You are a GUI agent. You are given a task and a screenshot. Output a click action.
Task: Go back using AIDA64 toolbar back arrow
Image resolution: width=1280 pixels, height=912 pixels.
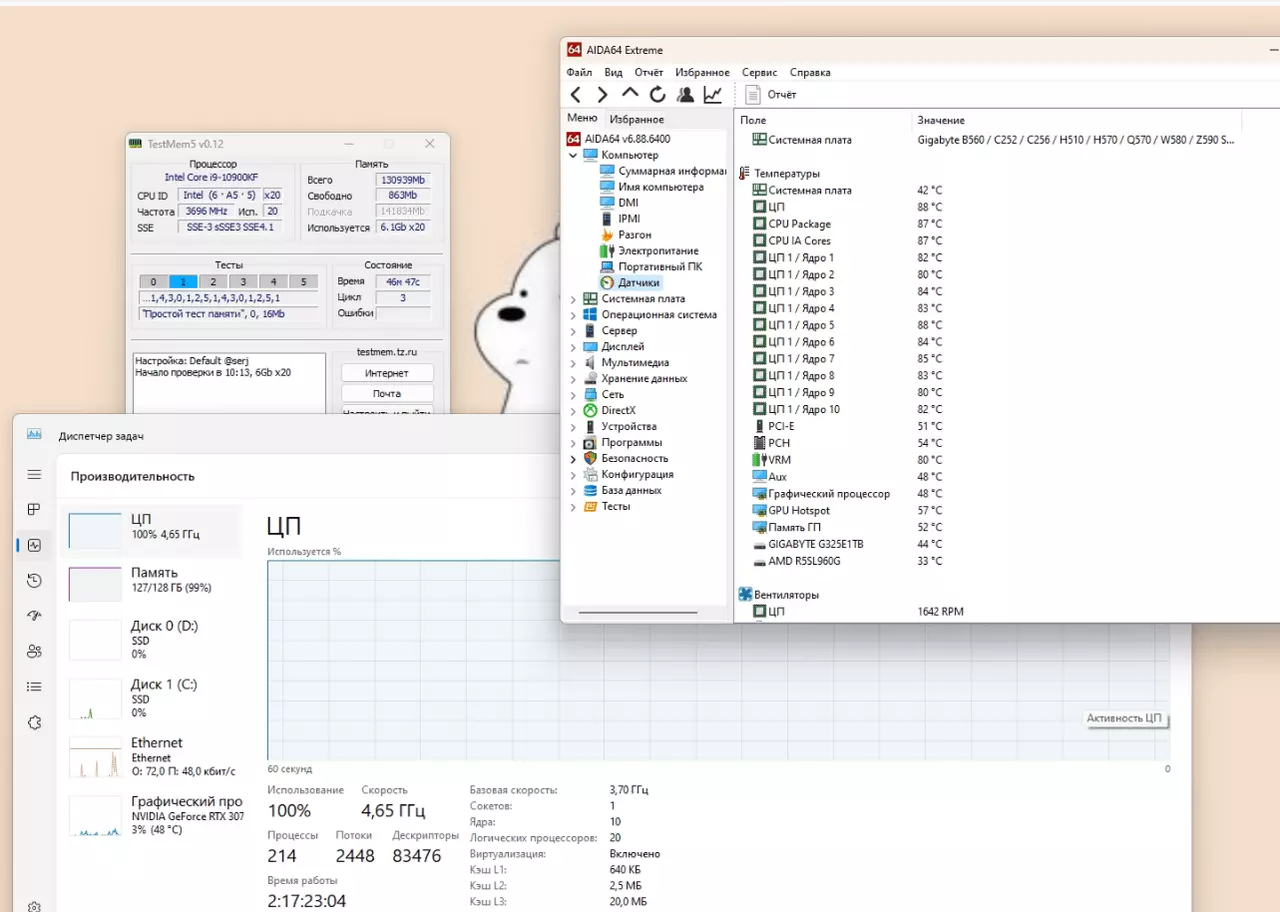[x=576, y=94]
